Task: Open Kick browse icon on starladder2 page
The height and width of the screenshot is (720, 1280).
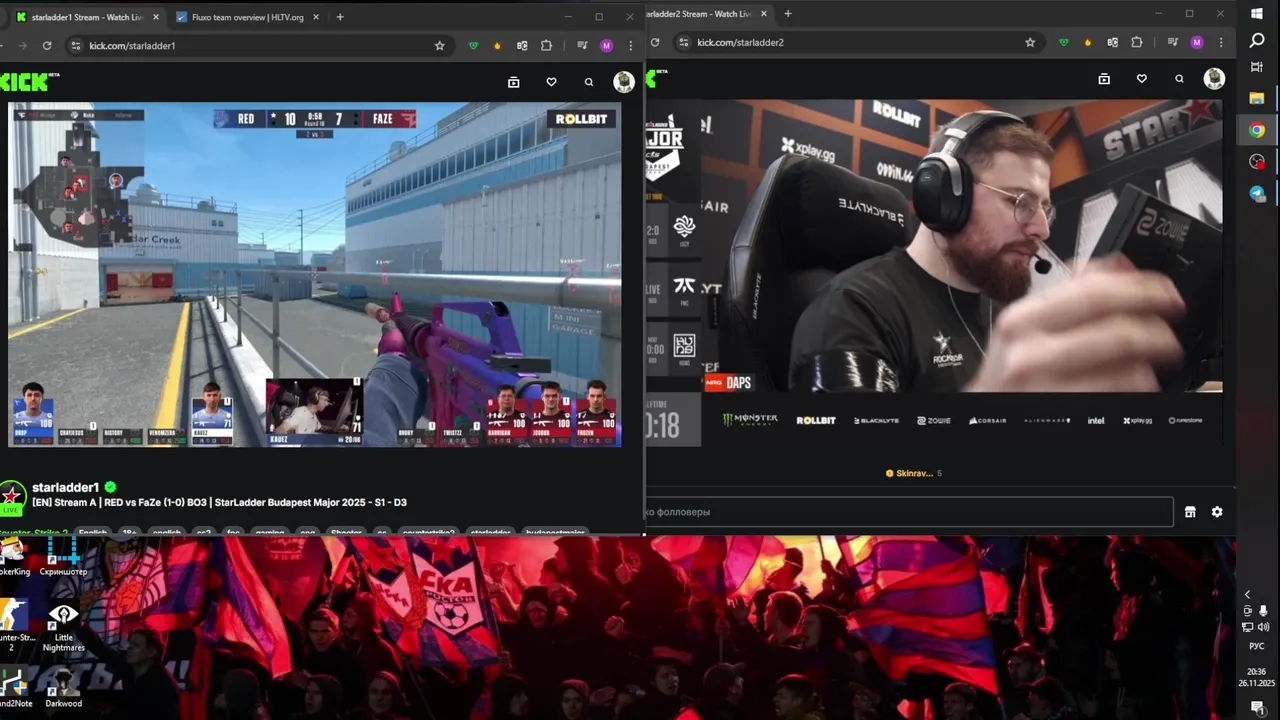Action: tap(1104, 79)
